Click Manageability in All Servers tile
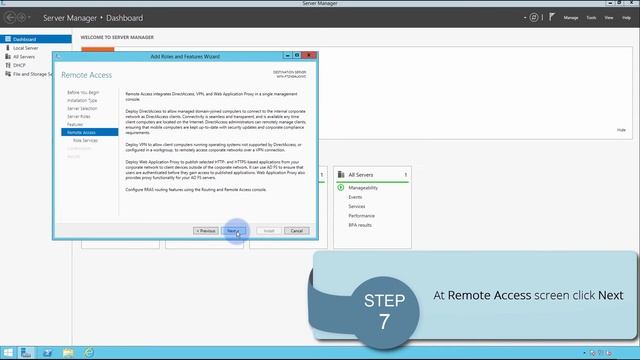Image resolution: width=640 pixels, height=360 pixels. coord(363,188)
